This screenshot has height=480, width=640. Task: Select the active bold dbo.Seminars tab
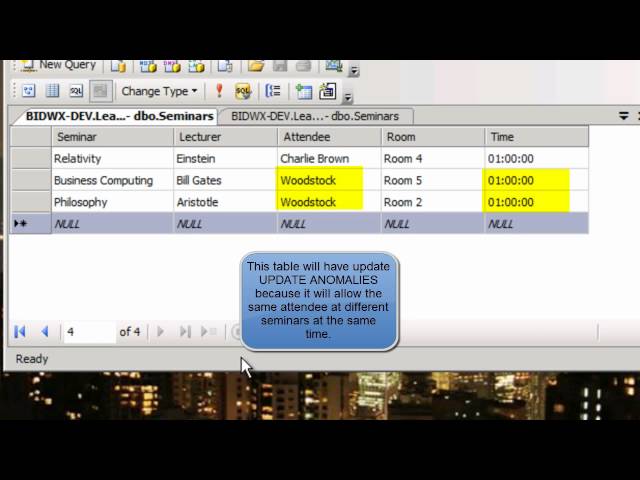click(x=119, y=116)
